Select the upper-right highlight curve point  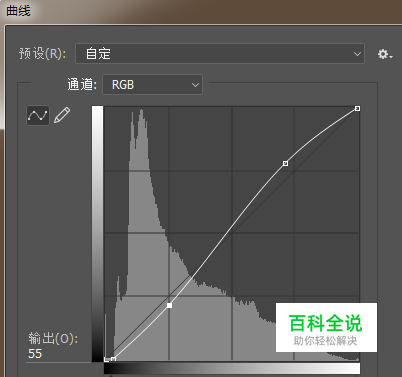click(285, 163)
